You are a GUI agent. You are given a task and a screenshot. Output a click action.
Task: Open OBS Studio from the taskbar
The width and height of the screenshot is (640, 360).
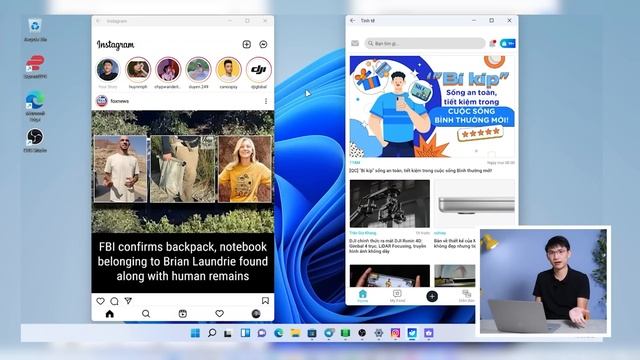point(362,333)
